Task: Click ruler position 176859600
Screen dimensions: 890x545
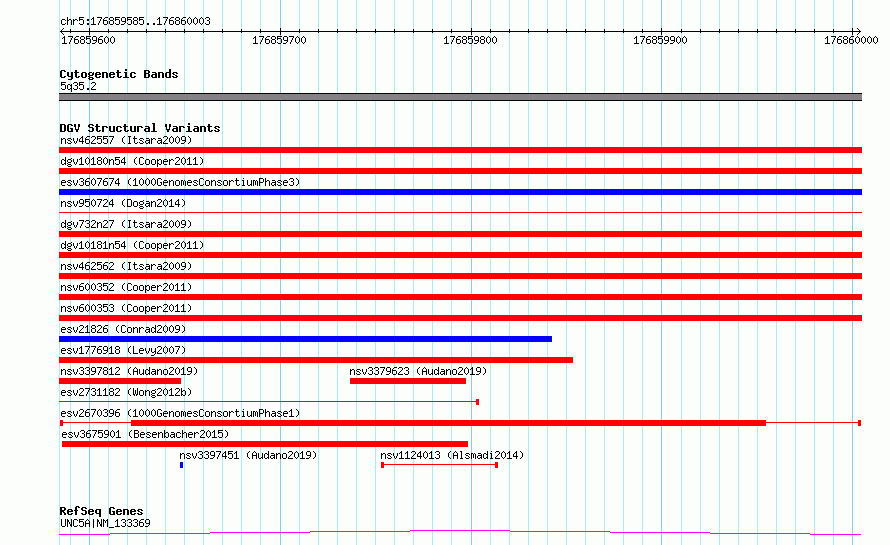Action: (x=88, y=40)
